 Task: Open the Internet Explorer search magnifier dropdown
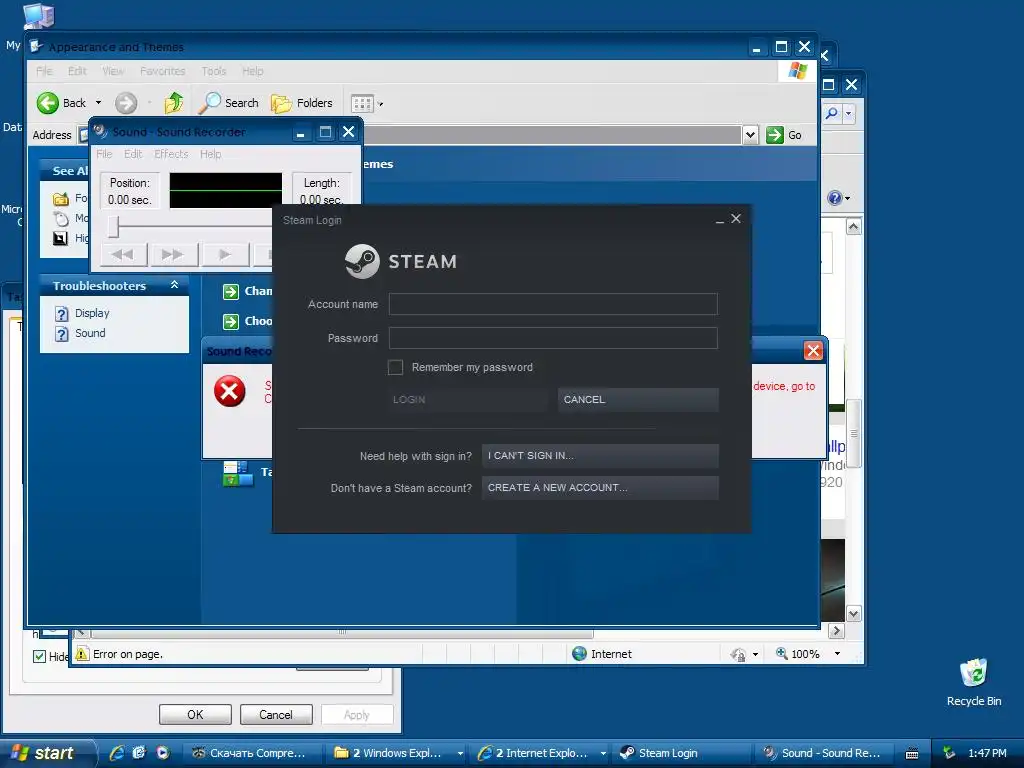pos(848,114)
